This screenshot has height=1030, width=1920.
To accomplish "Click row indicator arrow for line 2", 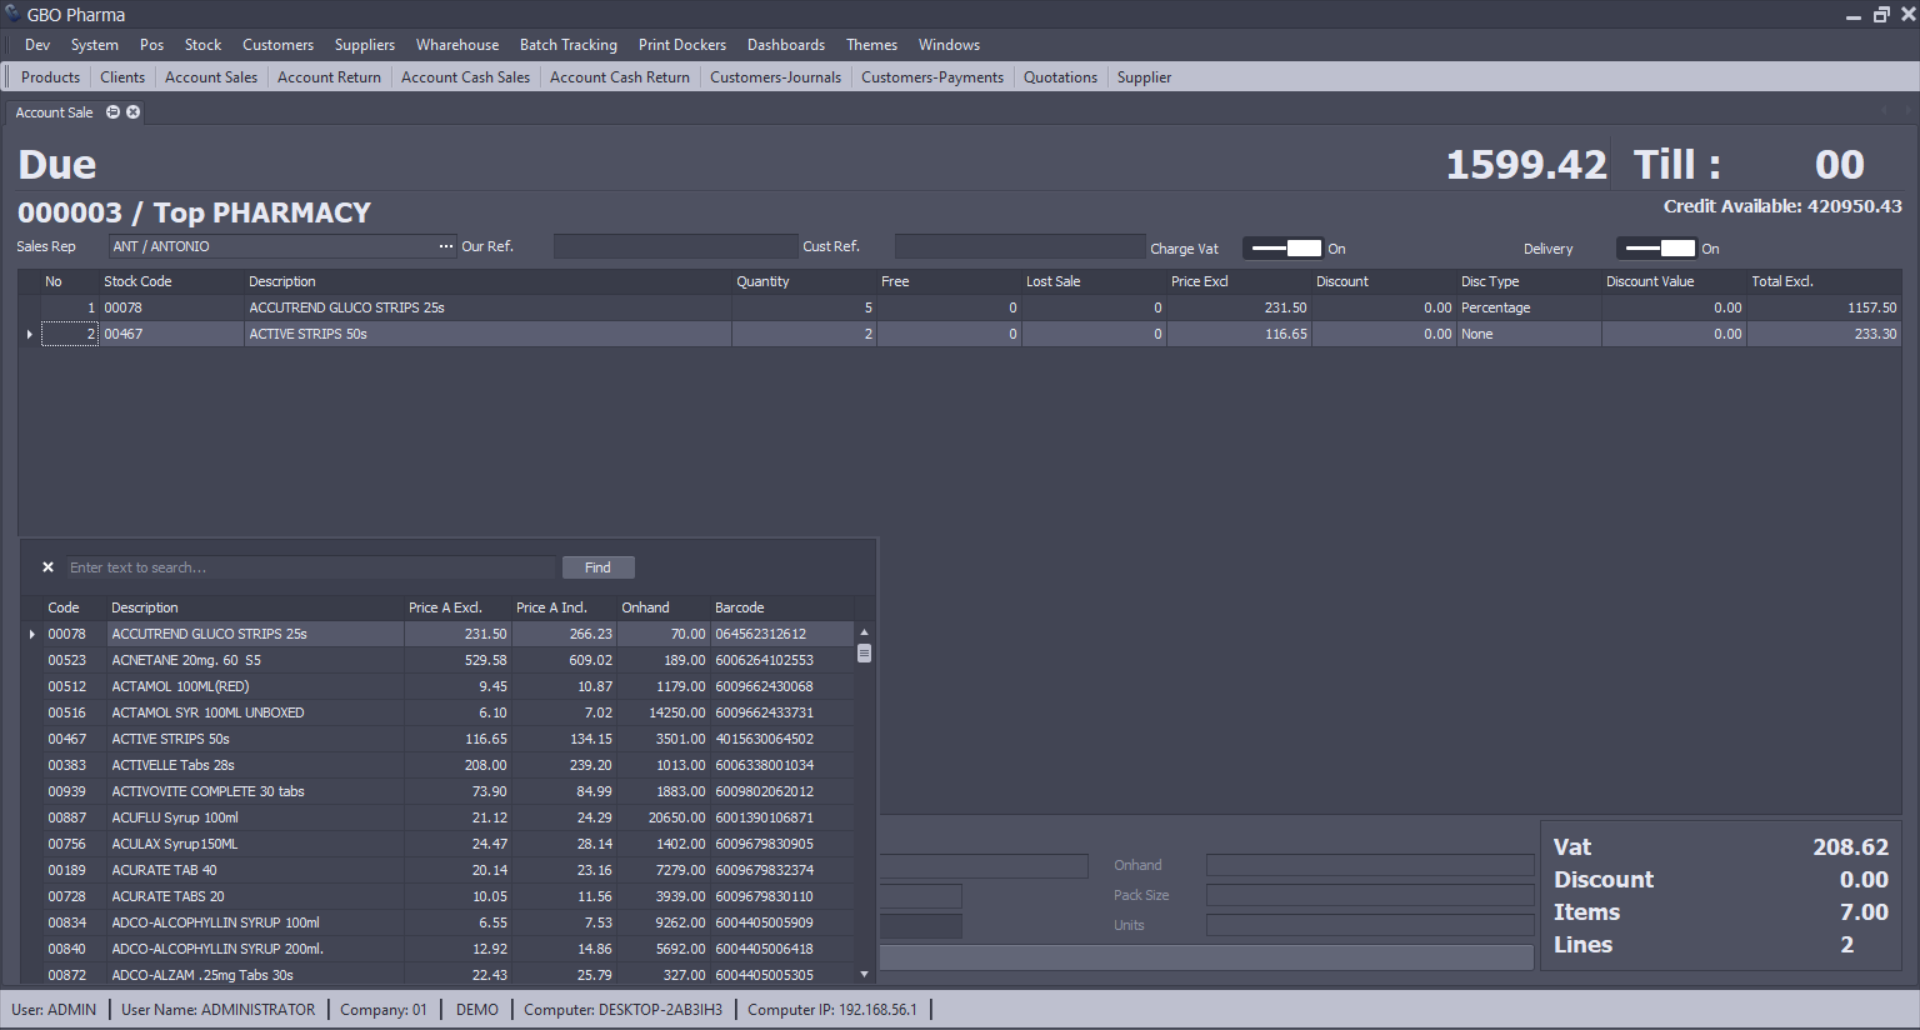I will pyautogui.click(x=29, y=334).
